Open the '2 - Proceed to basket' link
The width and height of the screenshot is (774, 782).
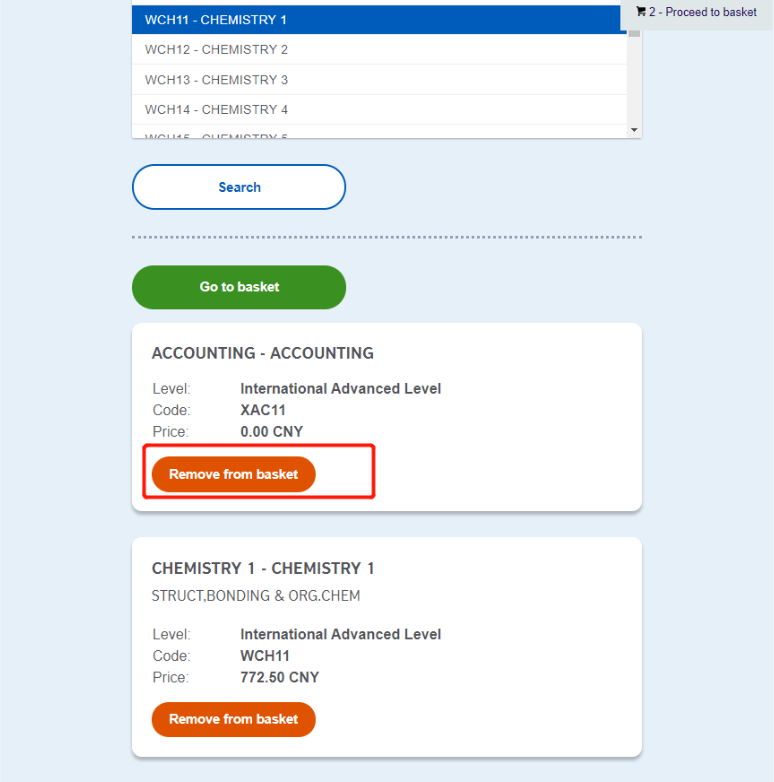(x=703, y=12)
